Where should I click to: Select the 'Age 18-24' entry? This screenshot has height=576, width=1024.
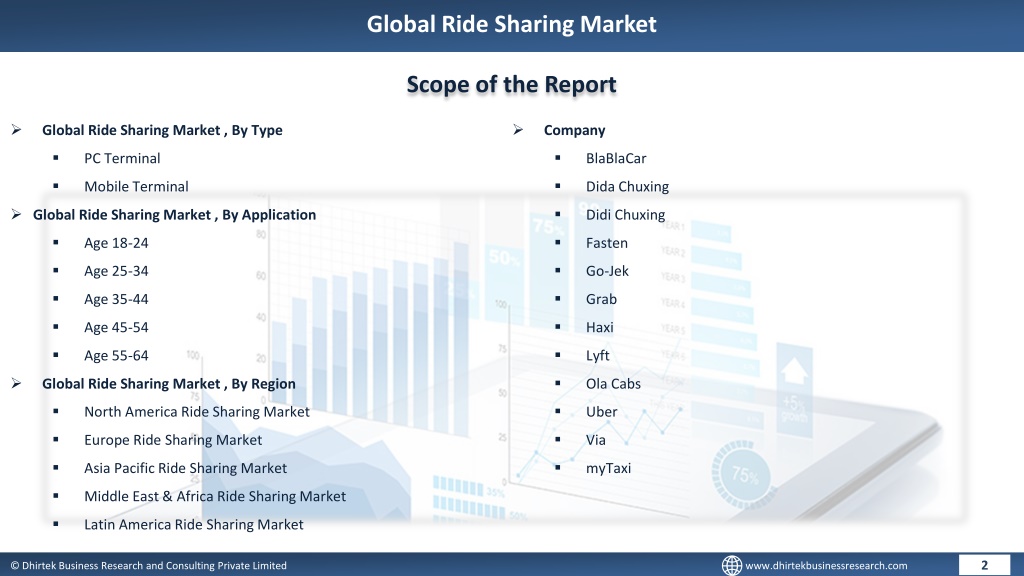pyautogui.click(x=116, y=243)
